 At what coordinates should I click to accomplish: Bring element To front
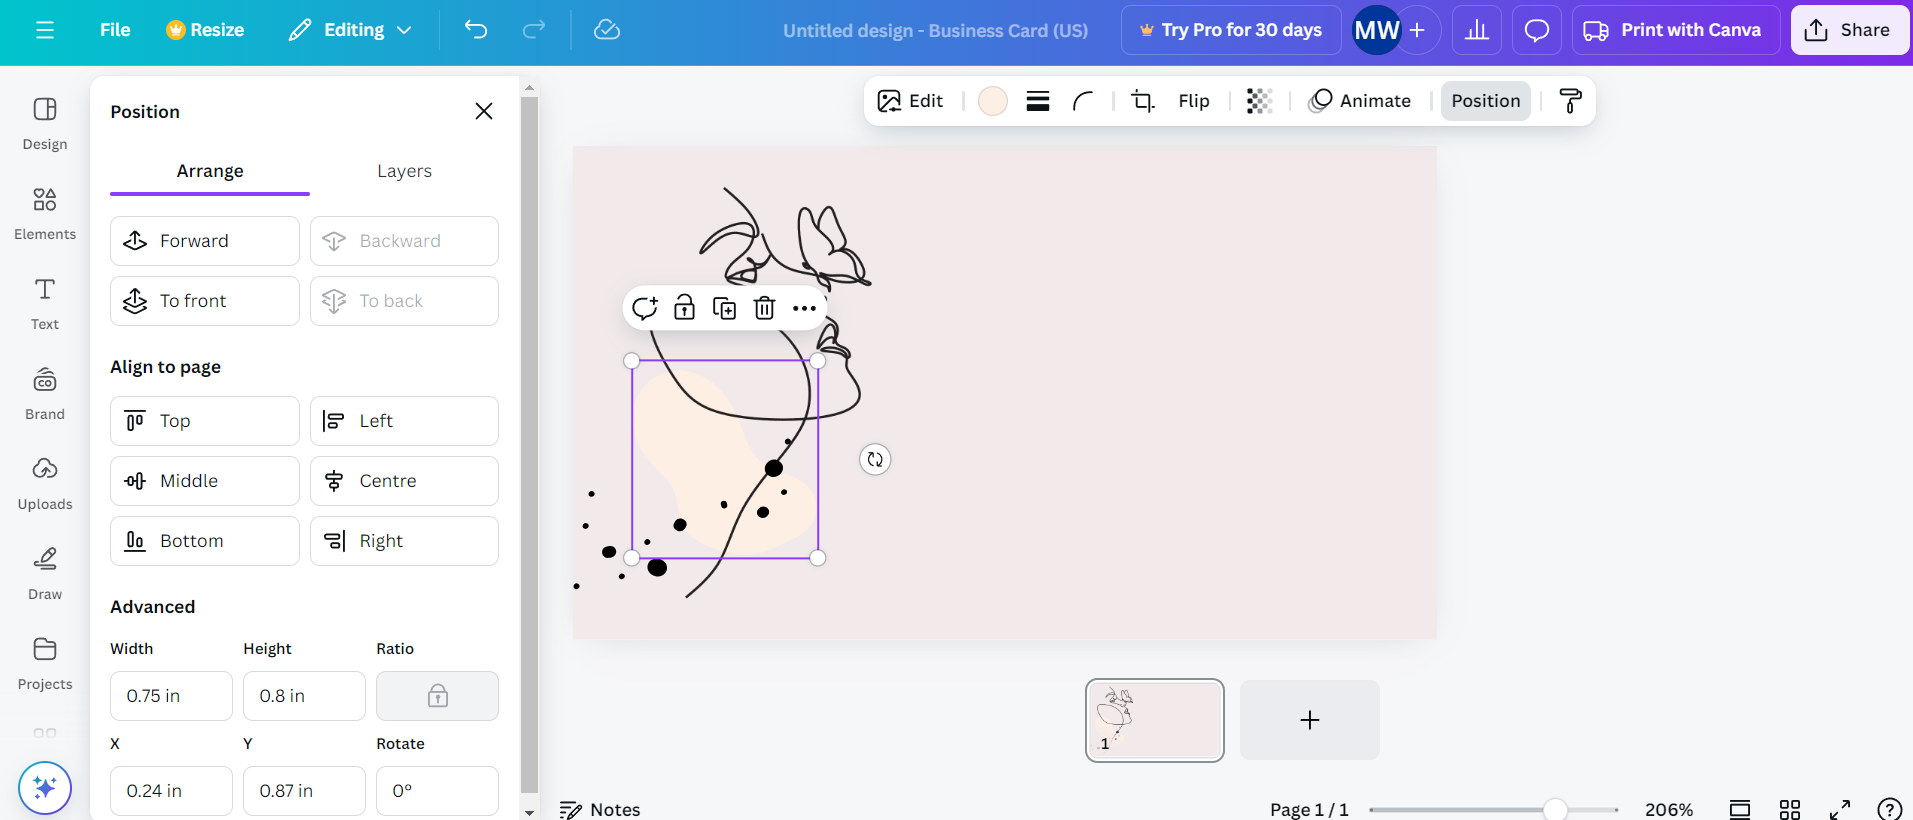coord(205,301)
